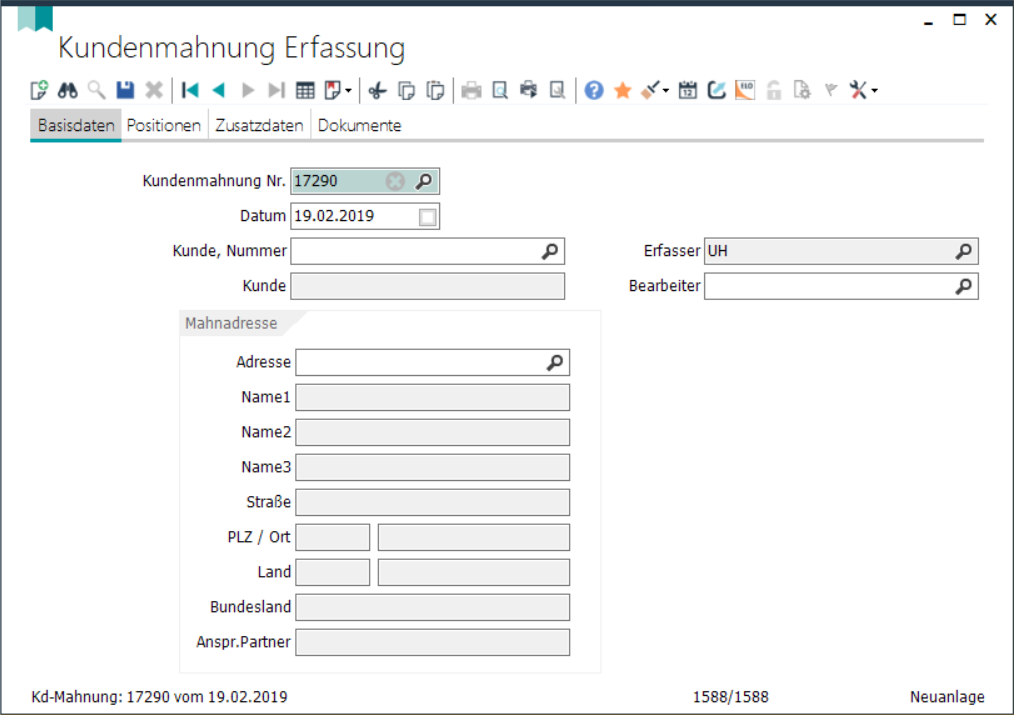This screenshot has width=1014, height=715.
Task: Open the Zusatzdaten tab
Action: pos(259,125)
